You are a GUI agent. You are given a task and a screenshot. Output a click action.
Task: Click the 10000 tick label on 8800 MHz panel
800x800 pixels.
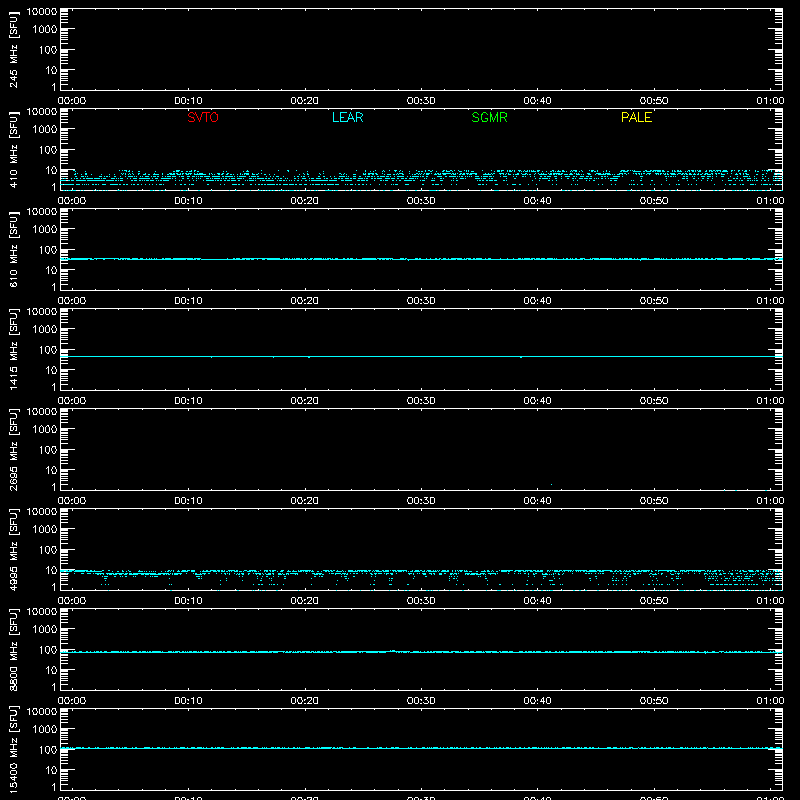pyautogui.click(x=42, y=612)
